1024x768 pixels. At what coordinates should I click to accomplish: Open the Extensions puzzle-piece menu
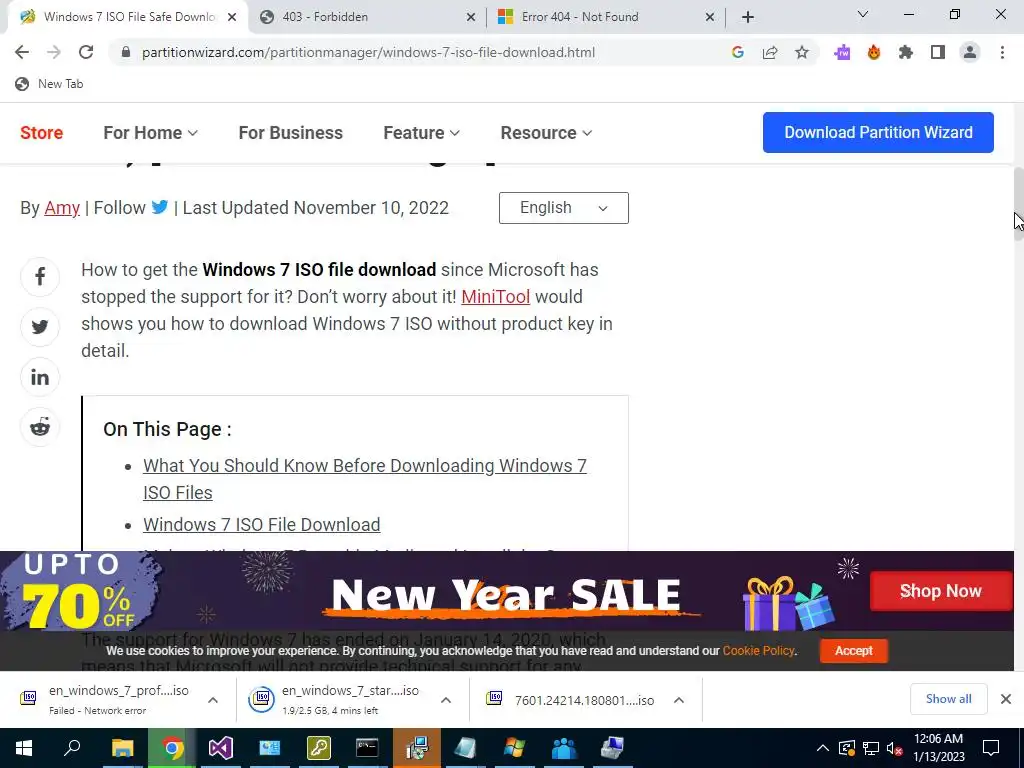coord(906,52)
